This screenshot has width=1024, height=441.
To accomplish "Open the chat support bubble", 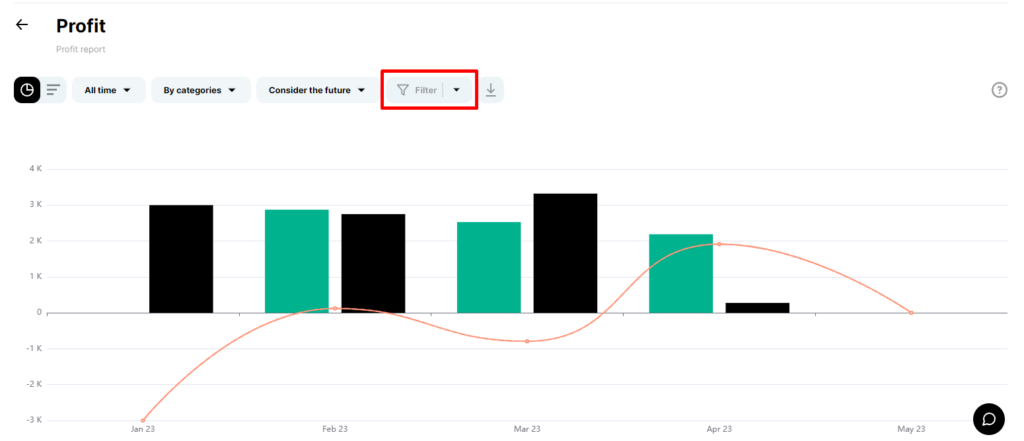I will [989, 419].
